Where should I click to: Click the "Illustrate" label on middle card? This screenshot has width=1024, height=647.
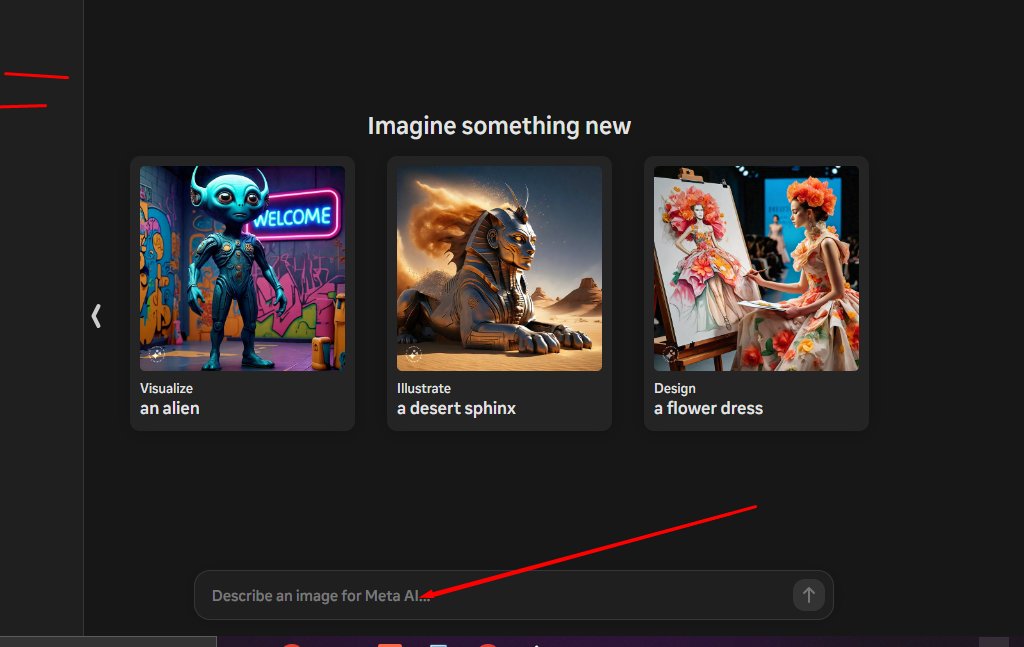tap(424, 388)
